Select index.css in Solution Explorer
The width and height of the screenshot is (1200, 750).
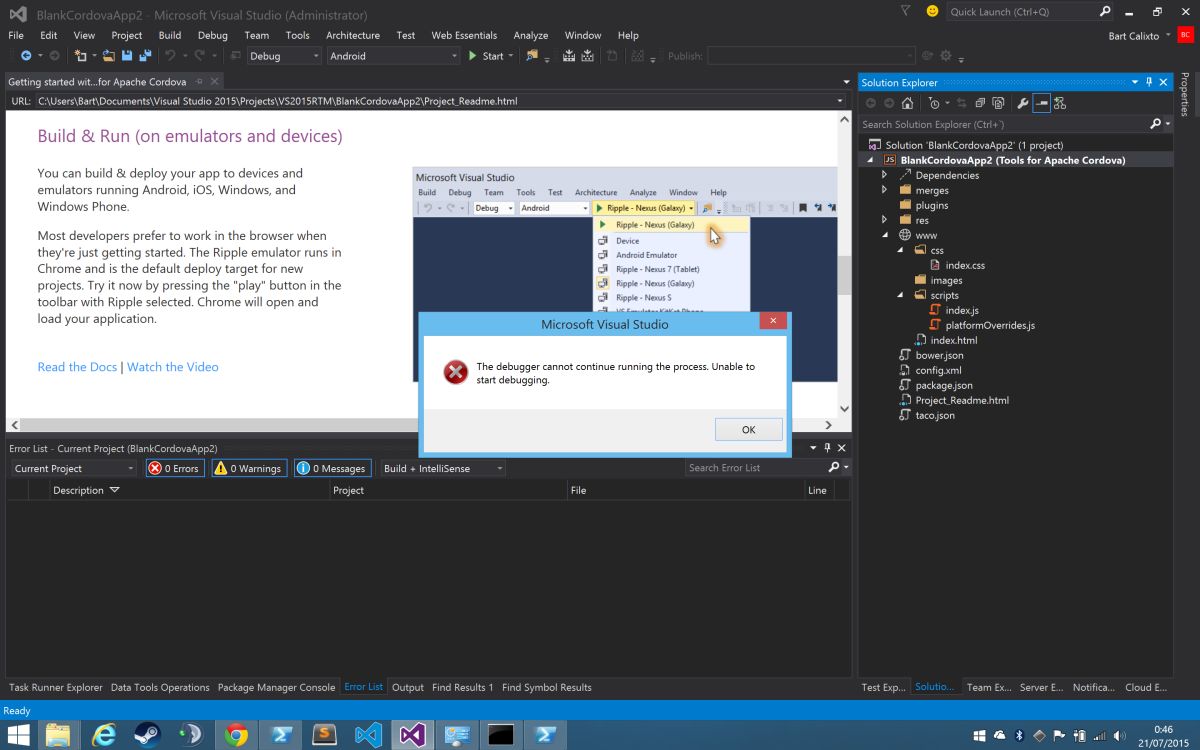pyautogui.click(x=965, y=265)
